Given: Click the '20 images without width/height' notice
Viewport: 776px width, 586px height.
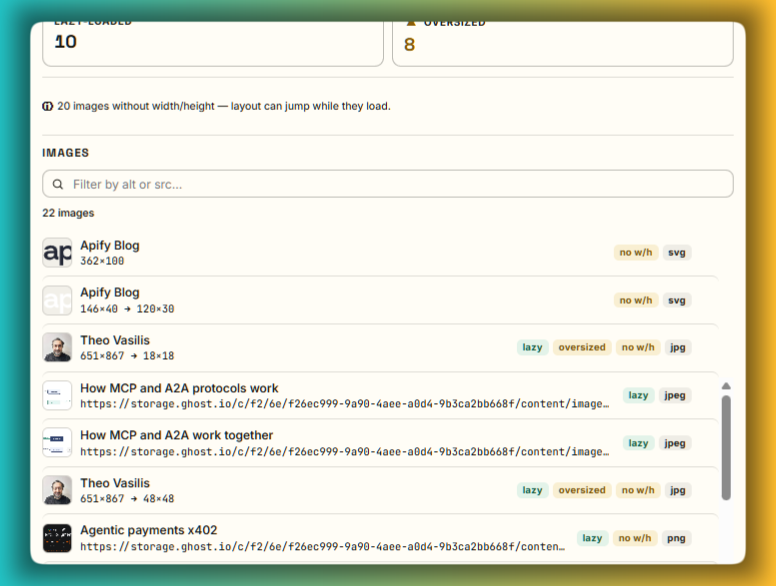Looking at the screenshot, I should [x=224, y=106].
